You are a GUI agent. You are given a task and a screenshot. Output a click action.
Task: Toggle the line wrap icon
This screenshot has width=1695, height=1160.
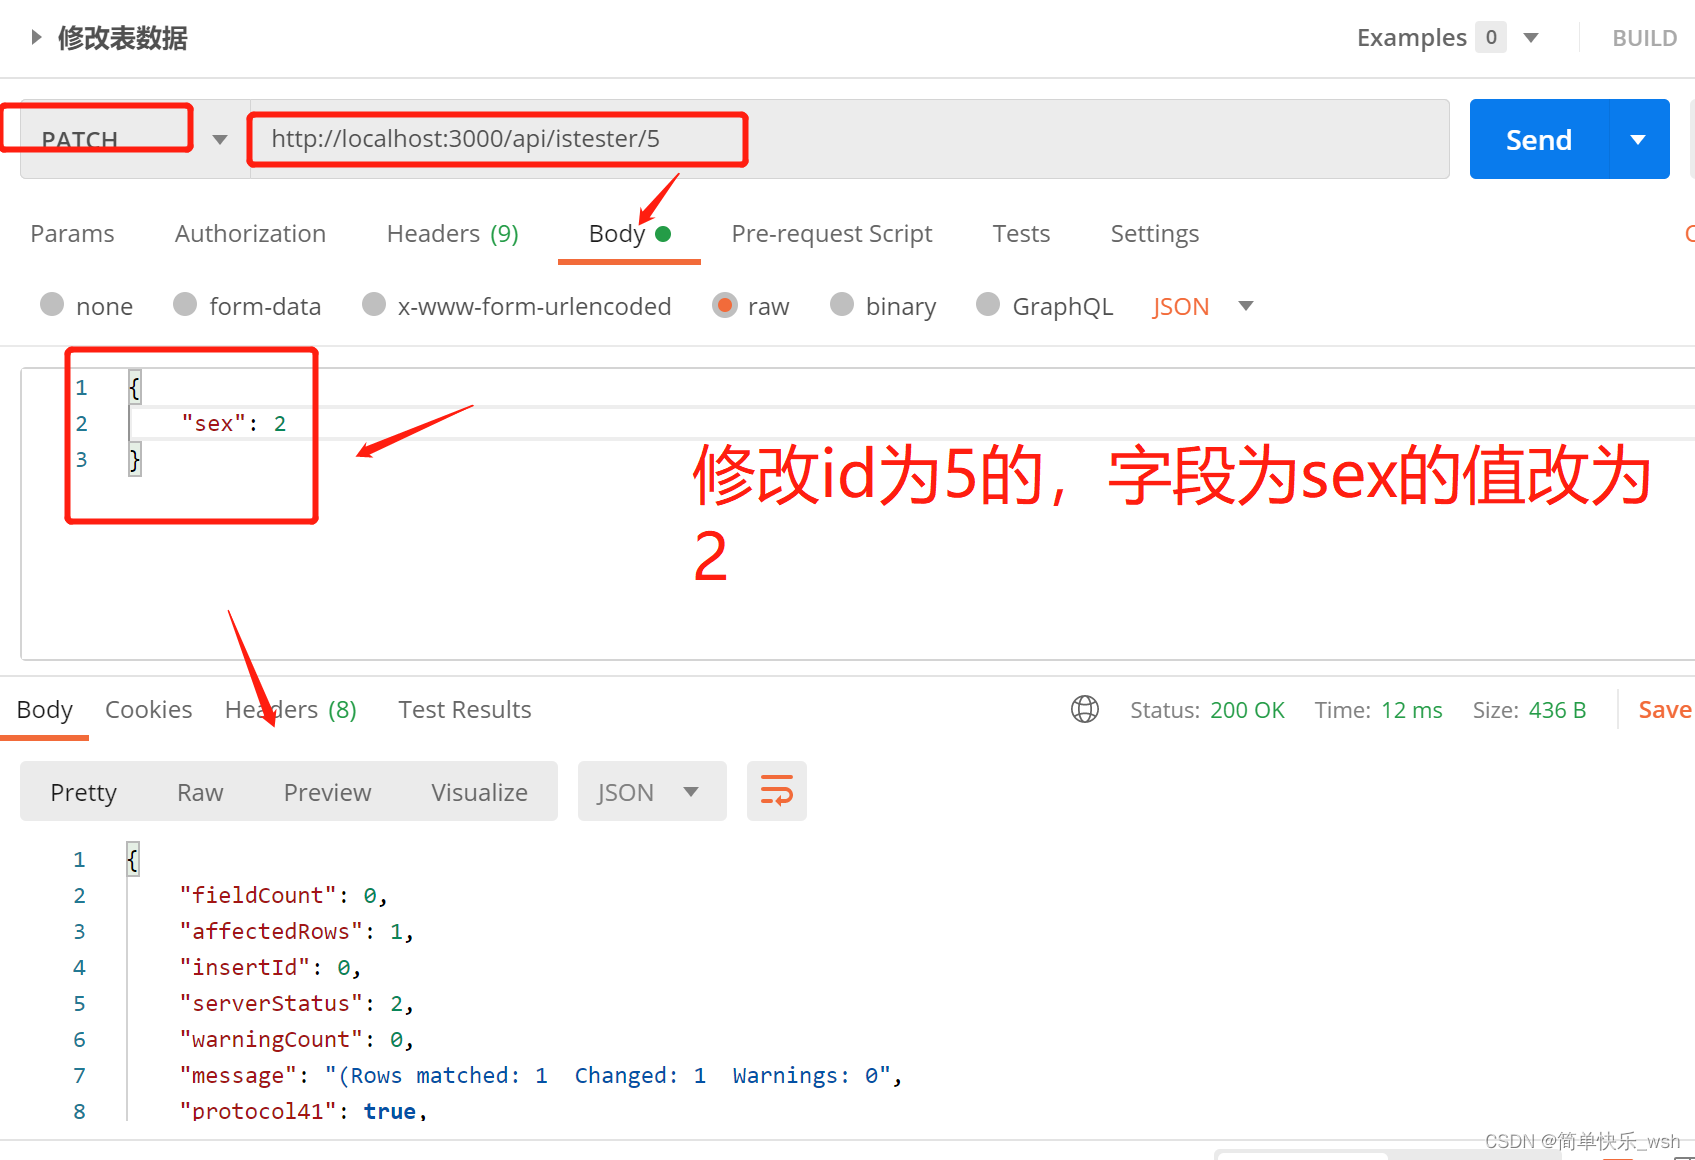777,791
